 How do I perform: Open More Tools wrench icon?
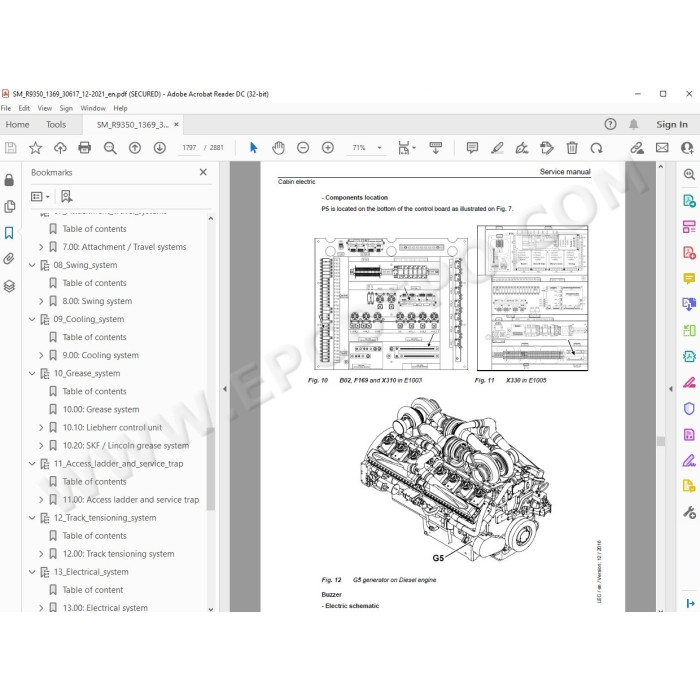(x=689, y=512)
